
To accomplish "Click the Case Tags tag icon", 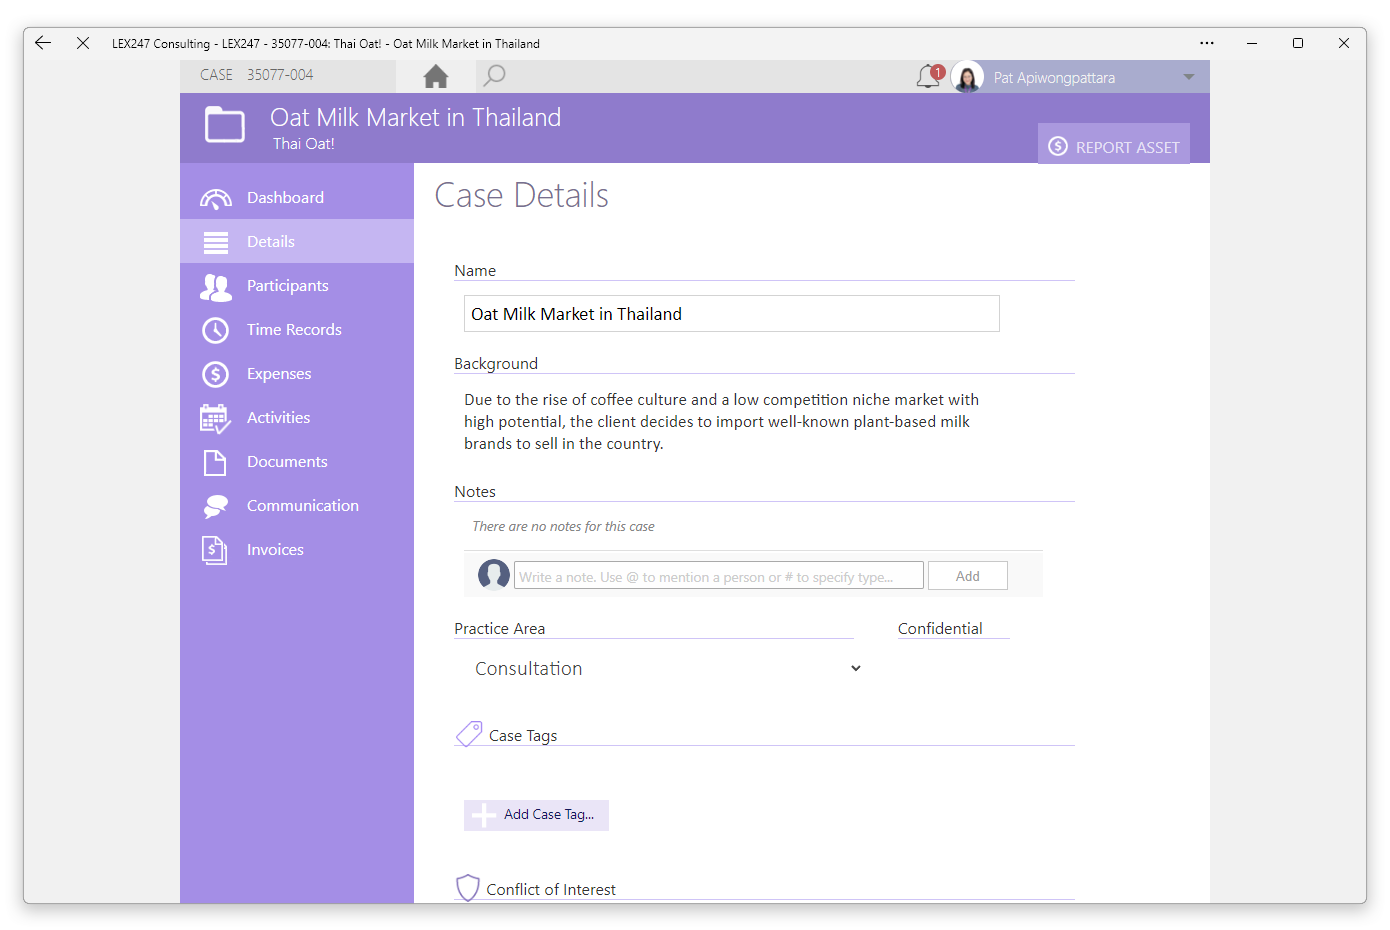I will coord(469,734).
